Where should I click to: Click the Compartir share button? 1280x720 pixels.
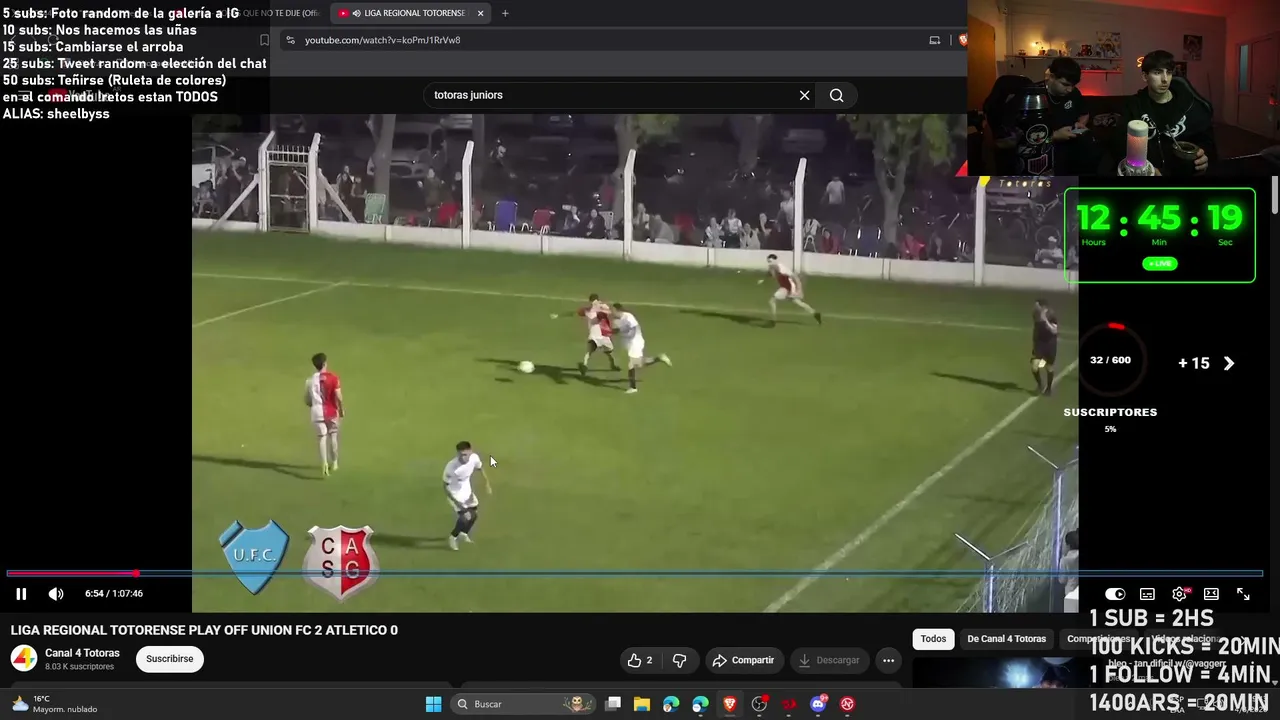743,660
